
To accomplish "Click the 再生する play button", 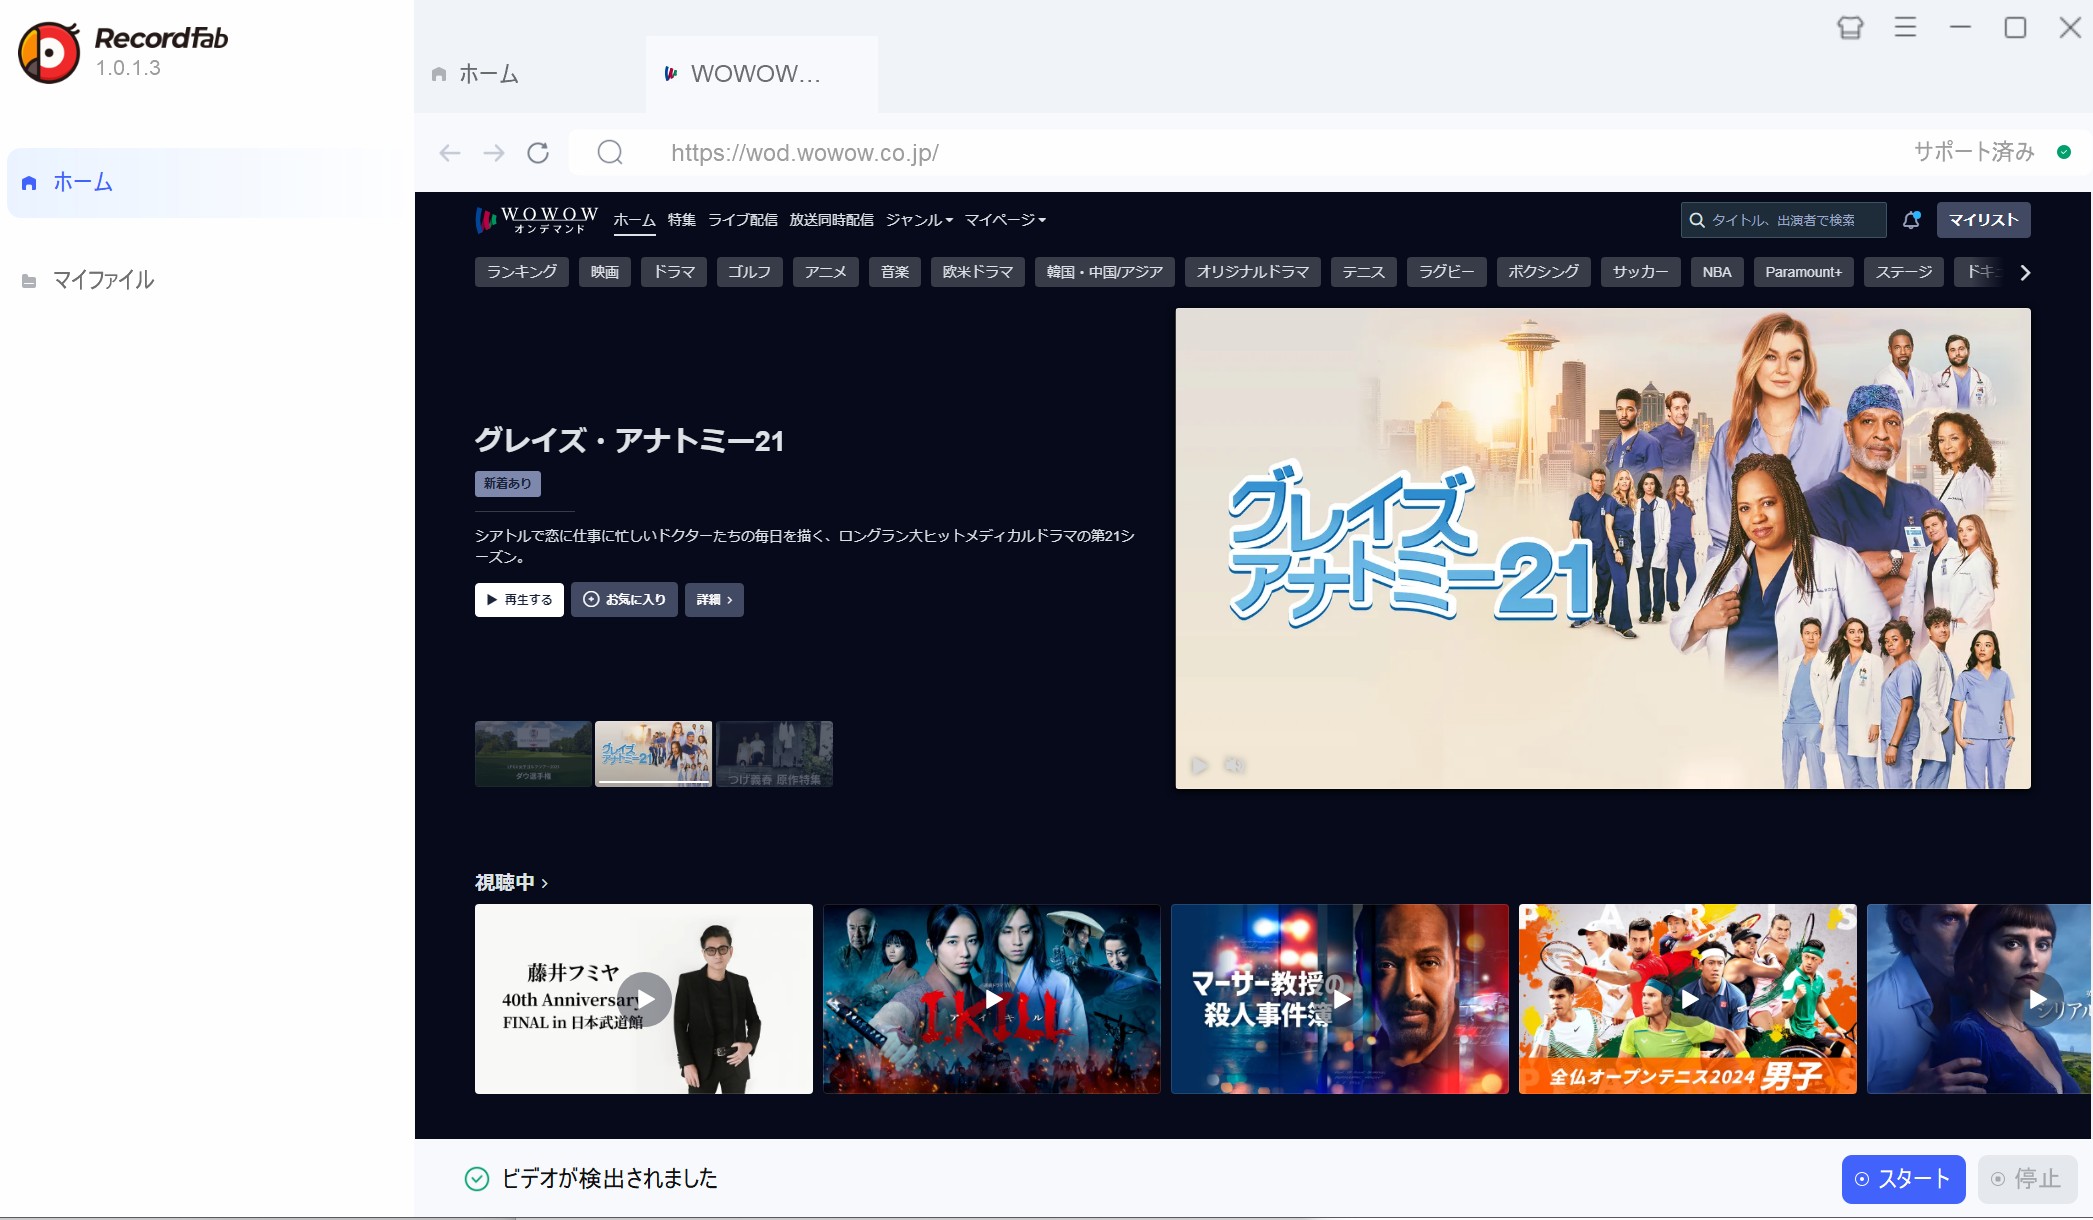I will (x=519, y=600).
